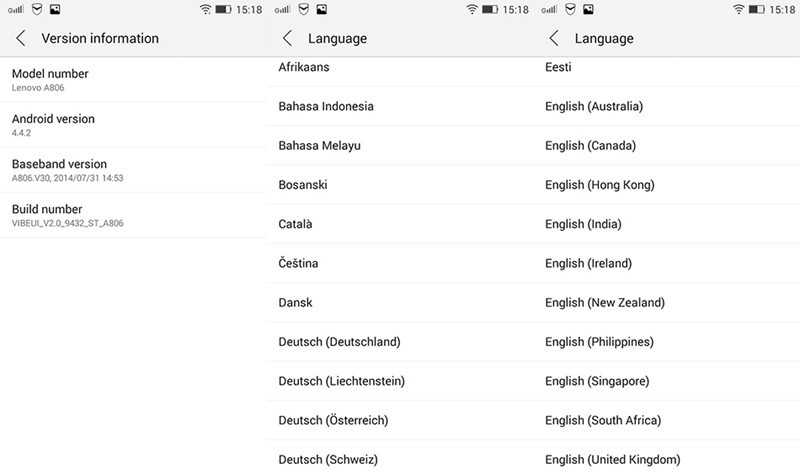
Task: Tap back arrow beside Version information title
Action: 20,39
